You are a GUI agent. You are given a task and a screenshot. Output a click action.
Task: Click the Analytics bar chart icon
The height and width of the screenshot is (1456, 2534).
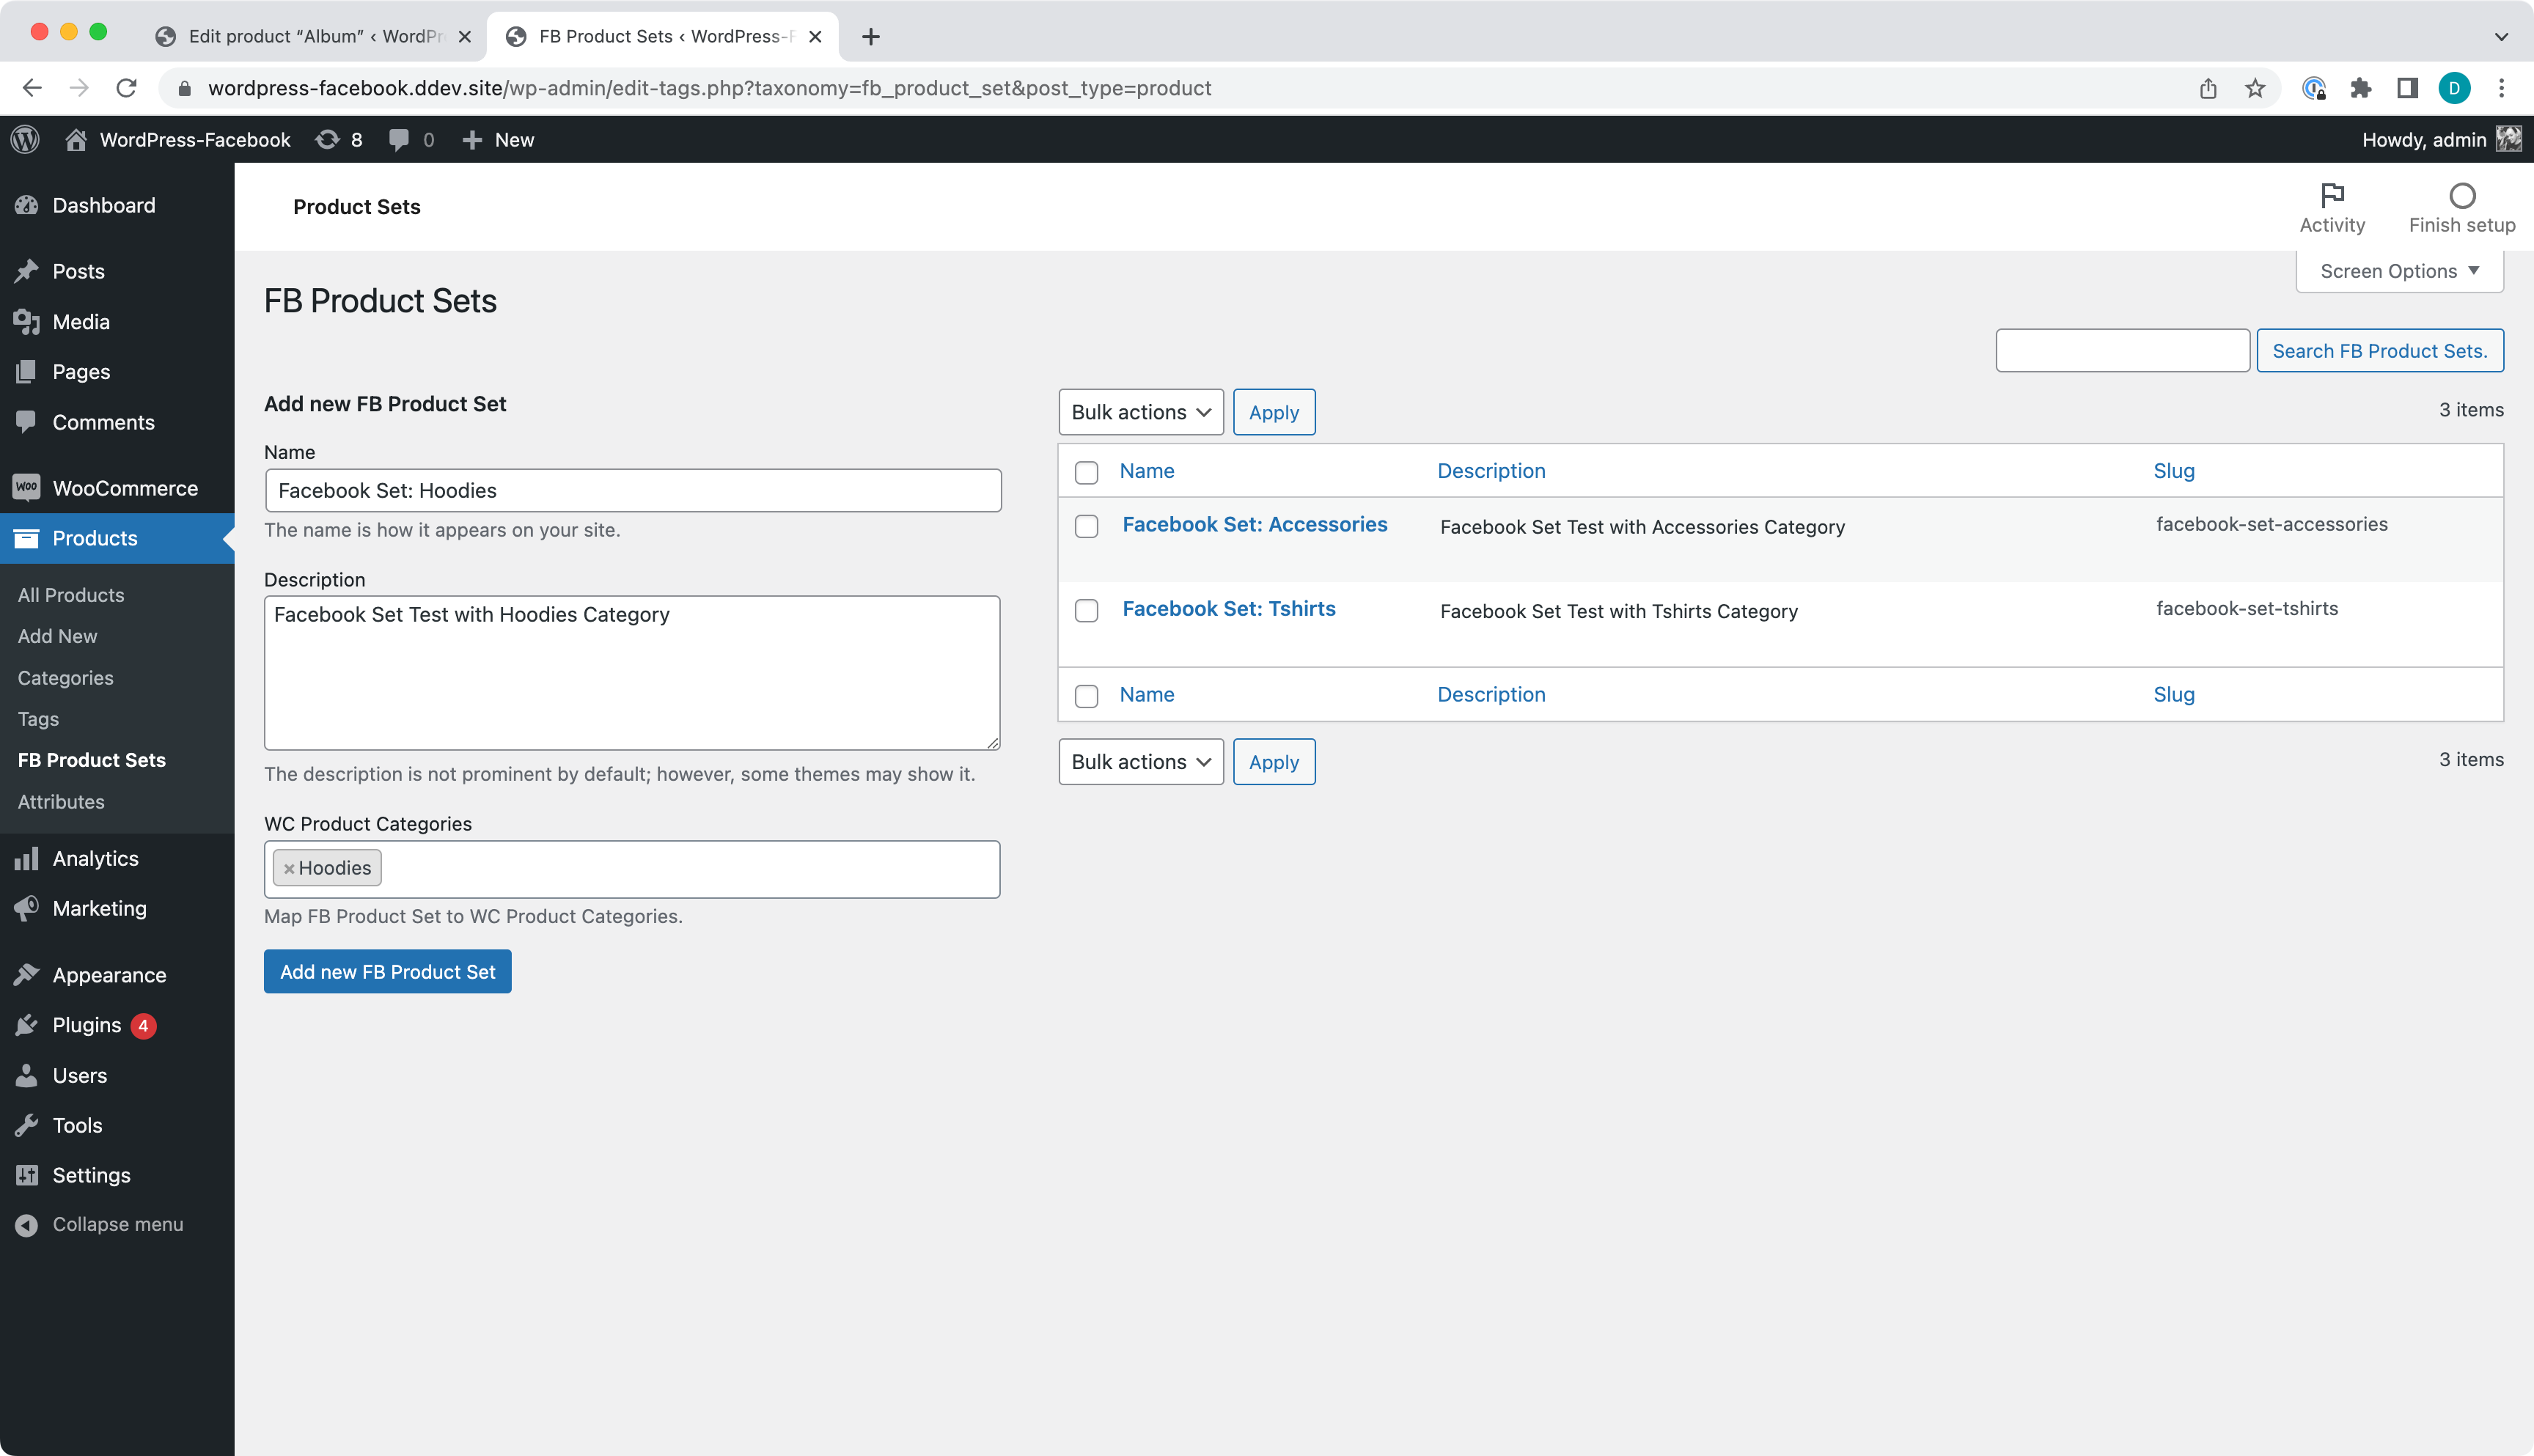point(27,859)
